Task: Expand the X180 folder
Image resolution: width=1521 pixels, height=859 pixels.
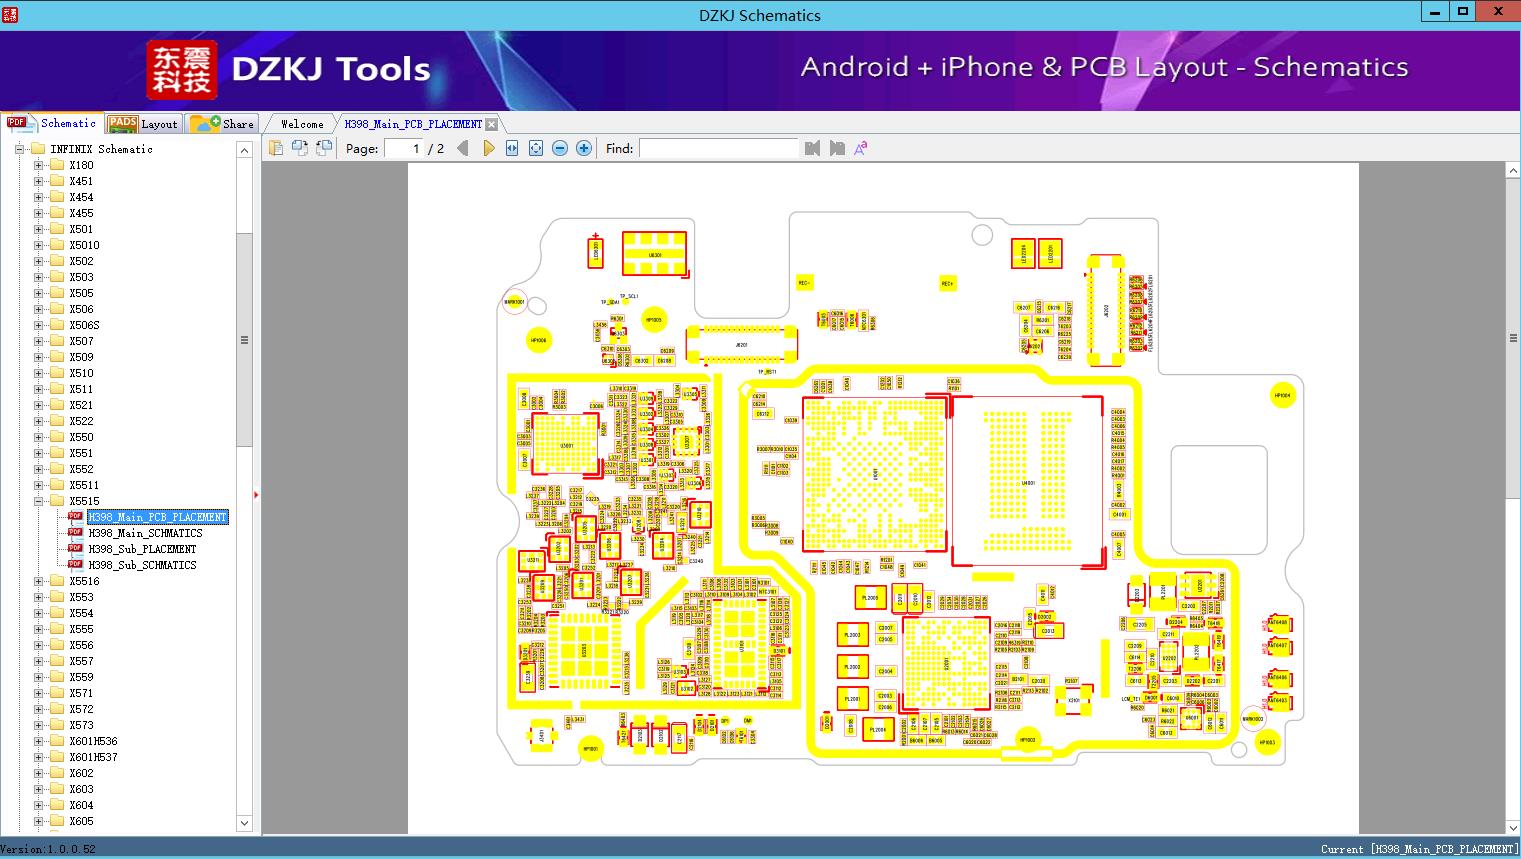Action: 38,165
